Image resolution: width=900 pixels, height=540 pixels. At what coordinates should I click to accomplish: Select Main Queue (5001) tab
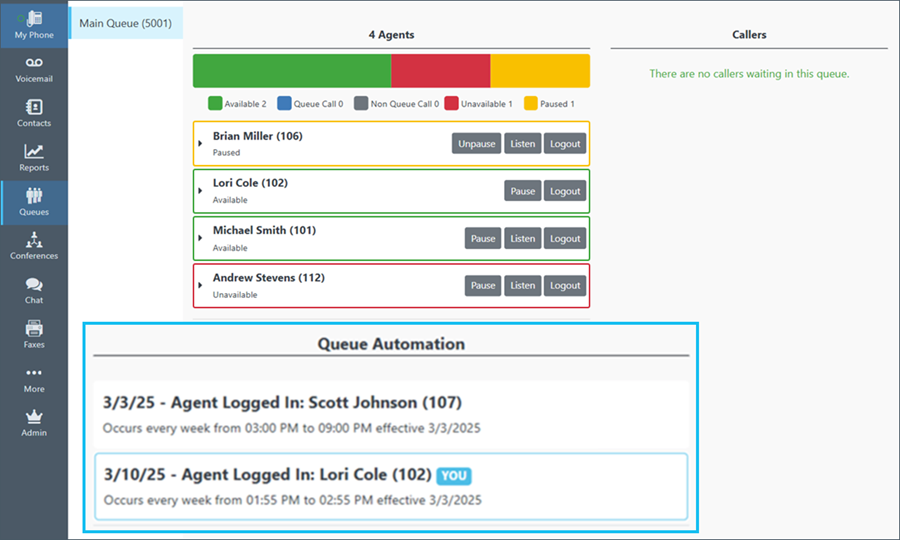click(126, 23)
